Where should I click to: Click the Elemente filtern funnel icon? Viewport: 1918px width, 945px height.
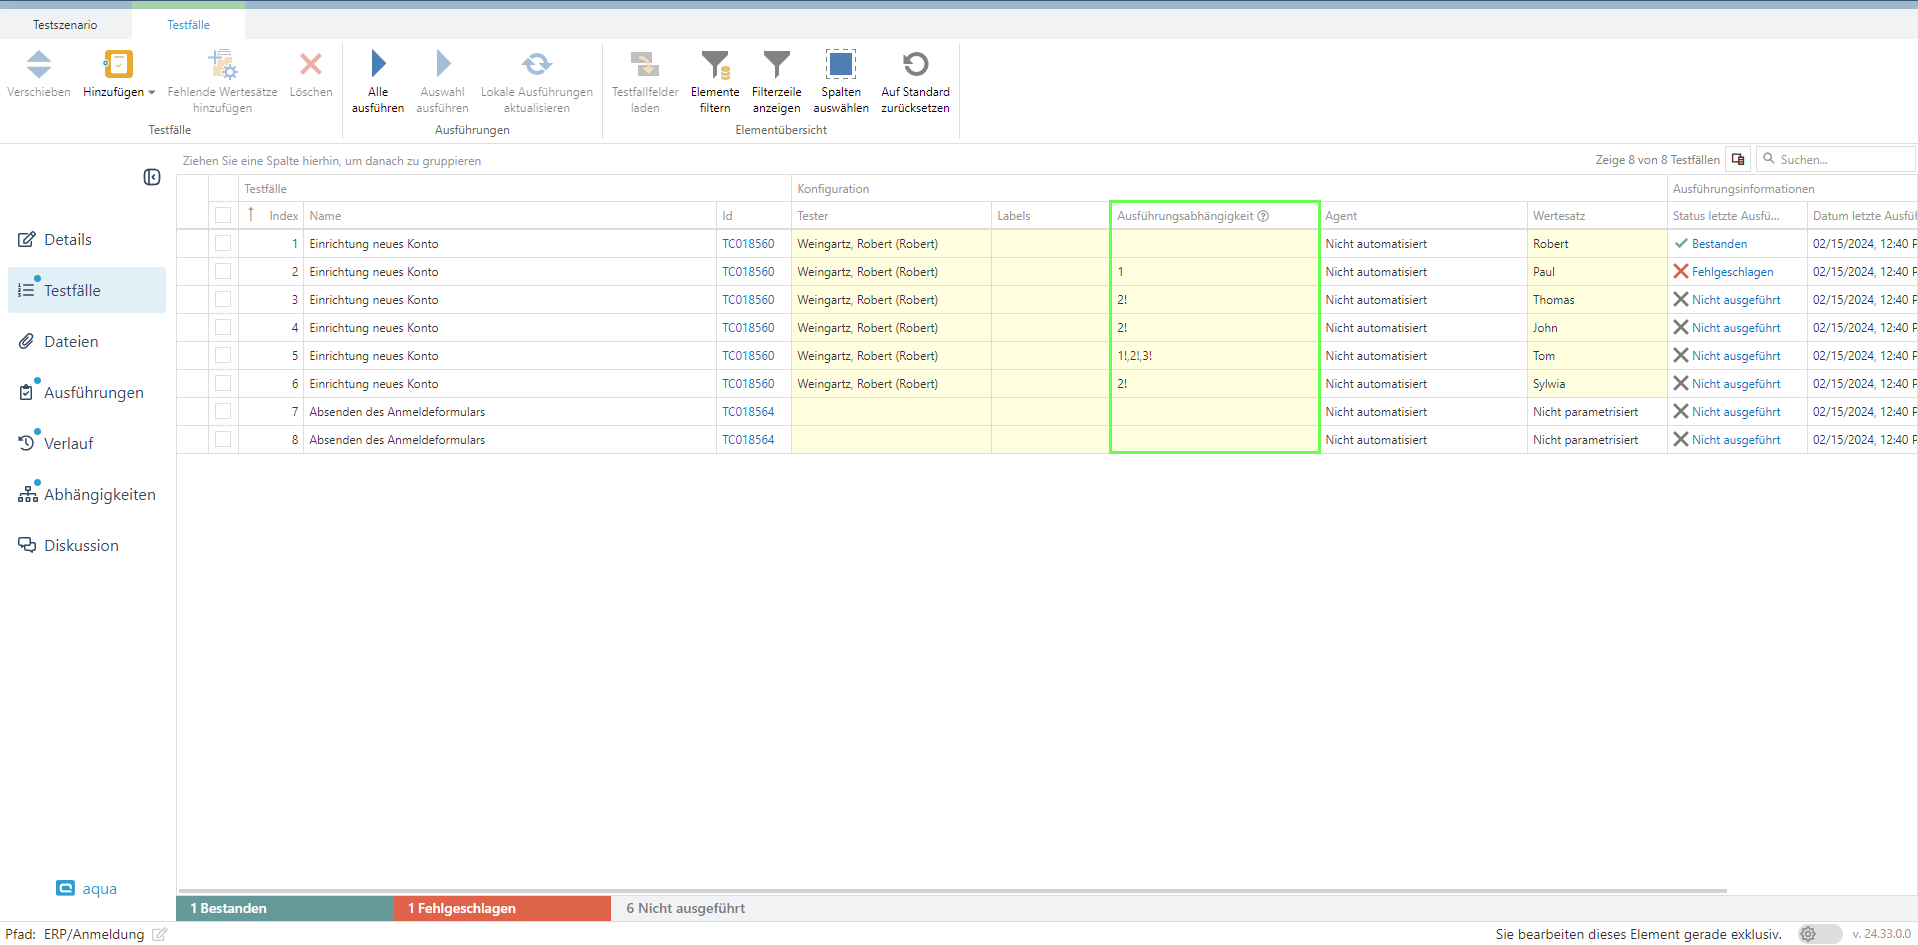715,65
